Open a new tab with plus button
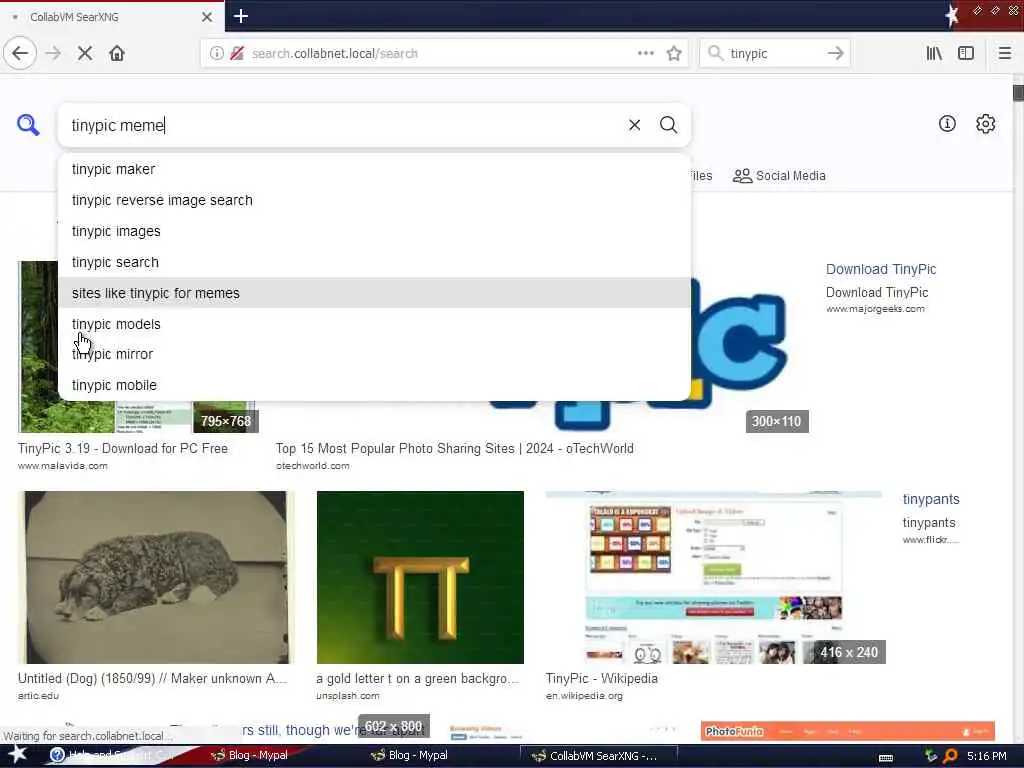Viewport: 1024px width, 768px height. point(240,16)
